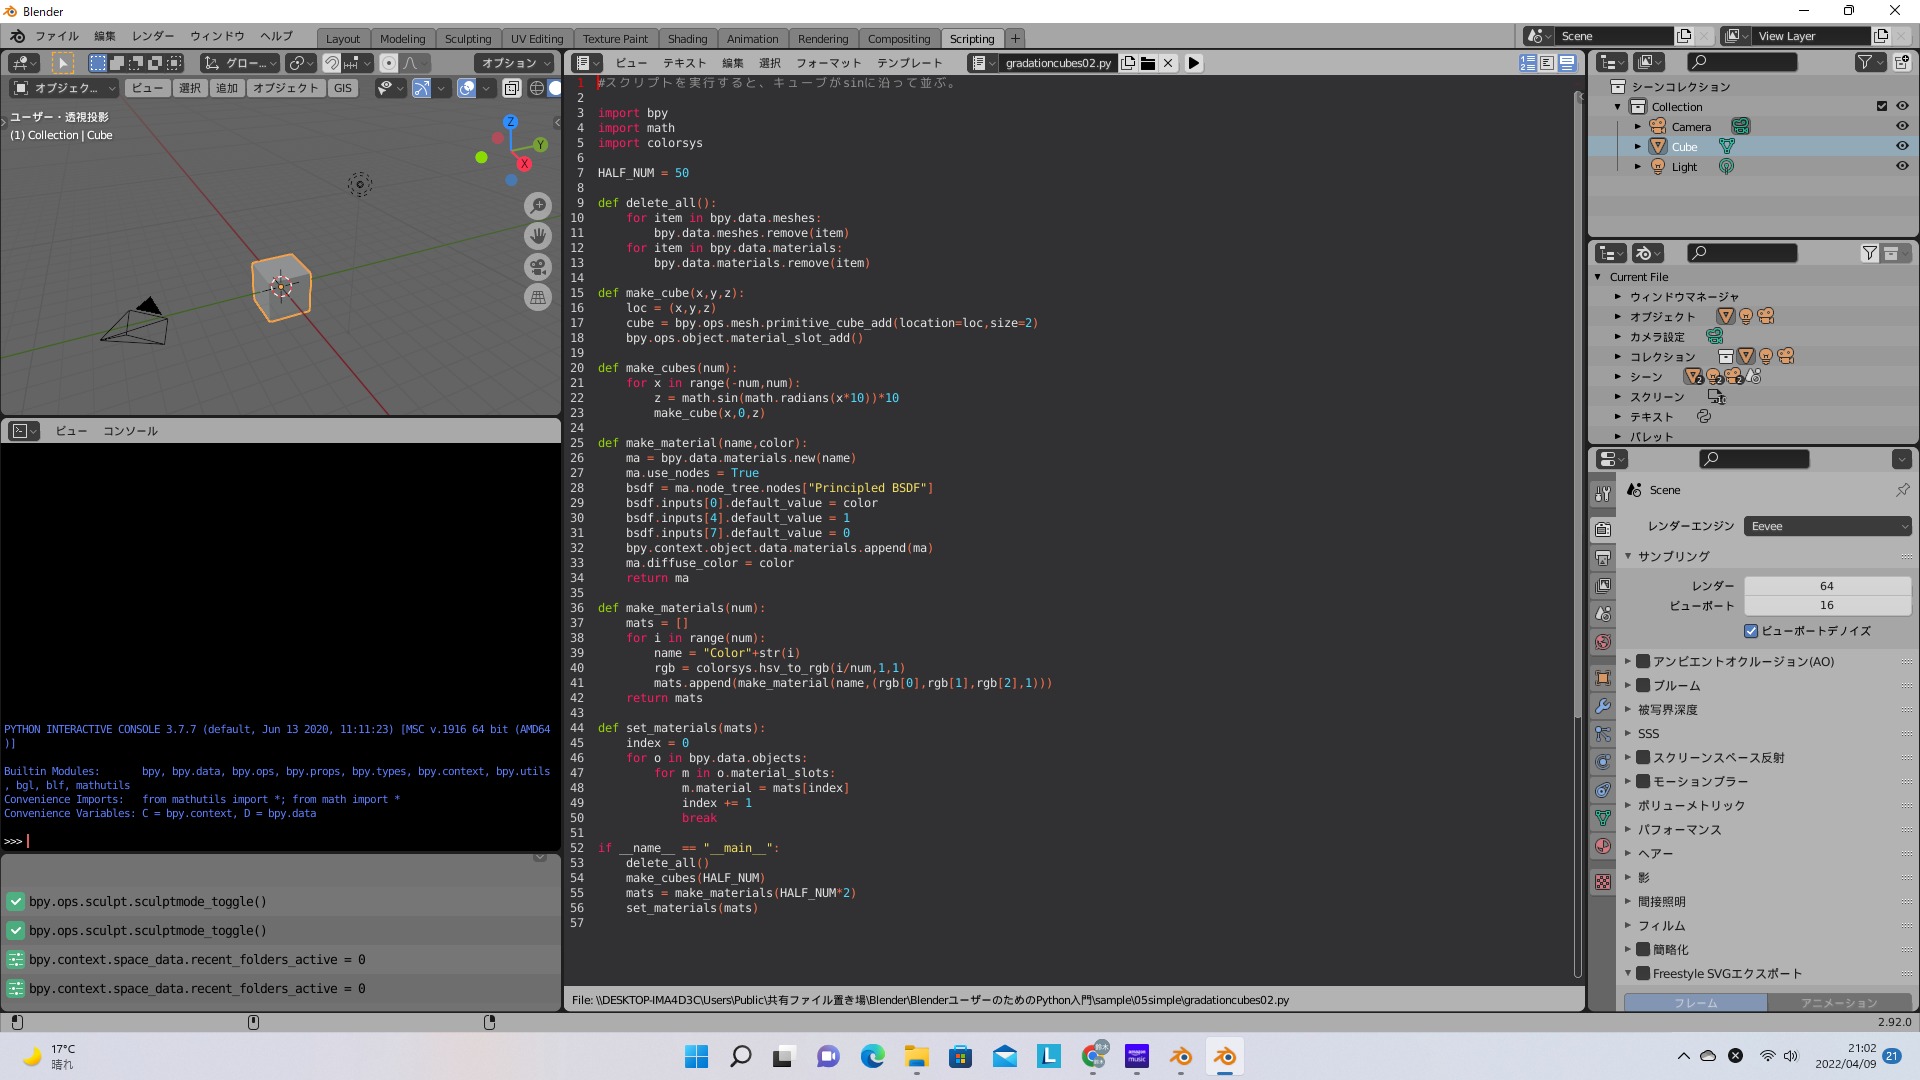Switch perspective/orthographic grid icon
The width and height of the screenshot is (1920, 1080).
coord(538,297)
